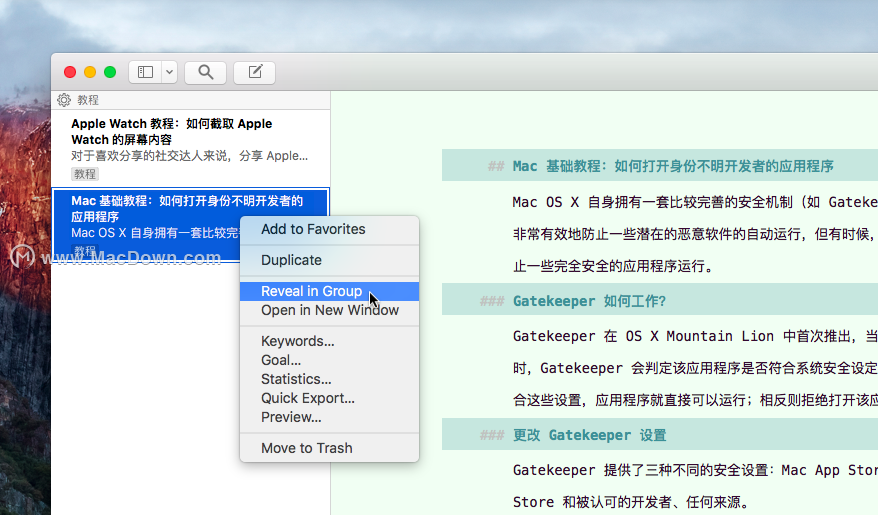Click the paragraph starting Mac OS X 自身拥有
Viewport: 878px width, 515px height.
[x=695, y=202]
